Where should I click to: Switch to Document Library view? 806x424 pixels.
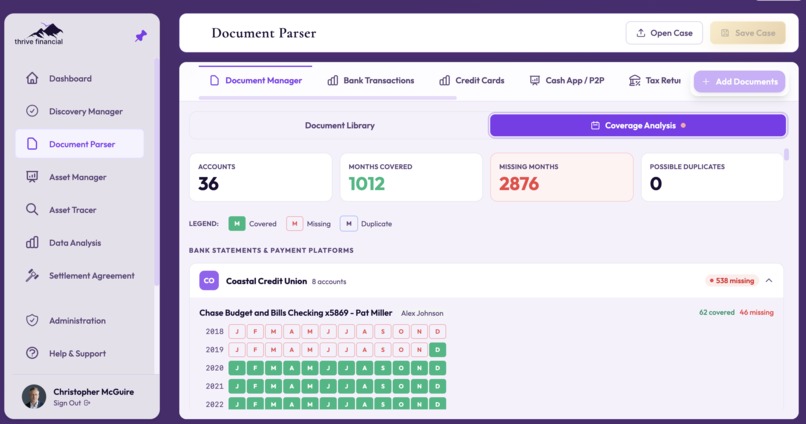(x=339, y=125)
